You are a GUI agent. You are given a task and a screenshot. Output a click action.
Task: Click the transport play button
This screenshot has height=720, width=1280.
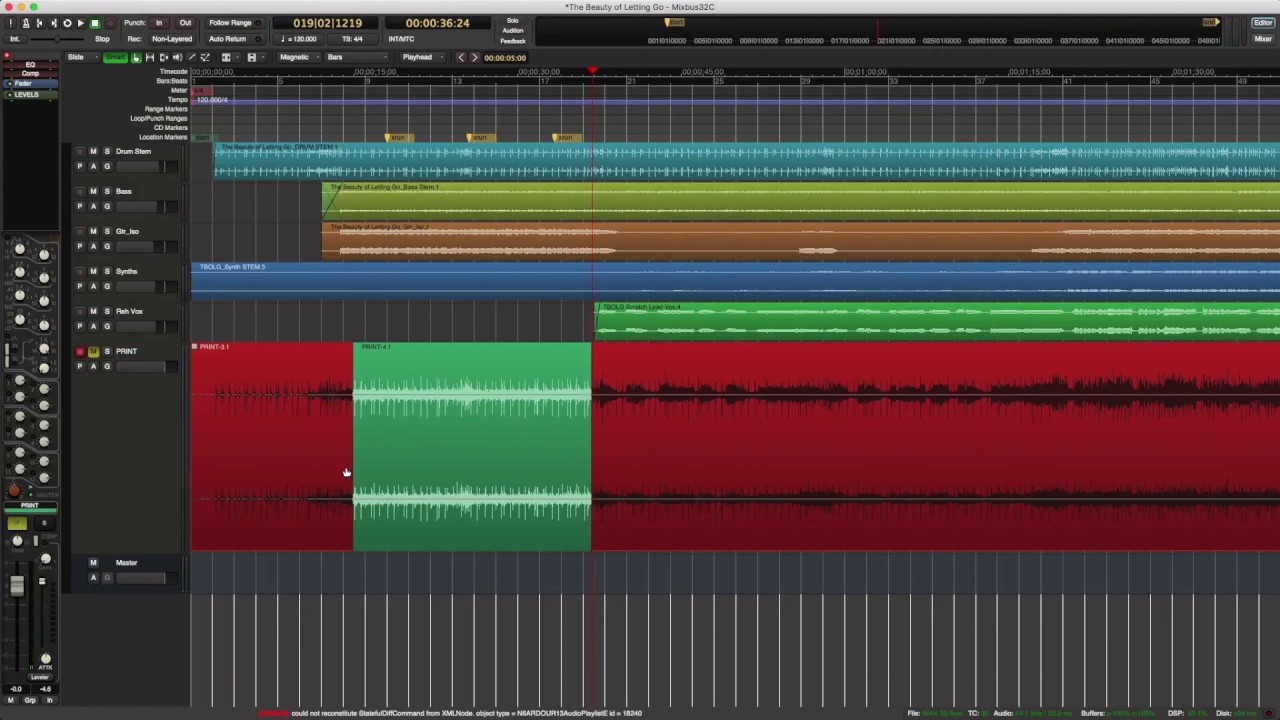pyautogui.click(x=81, y=23)
